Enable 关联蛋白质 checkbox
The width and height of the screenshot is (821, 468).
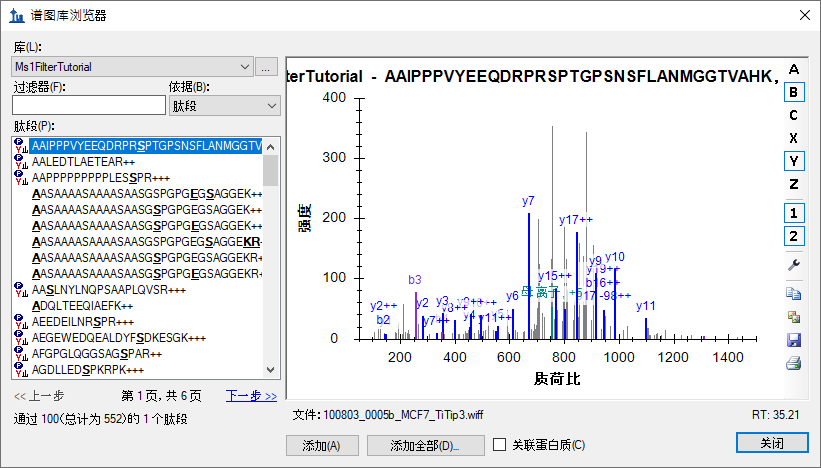[500, 445]
